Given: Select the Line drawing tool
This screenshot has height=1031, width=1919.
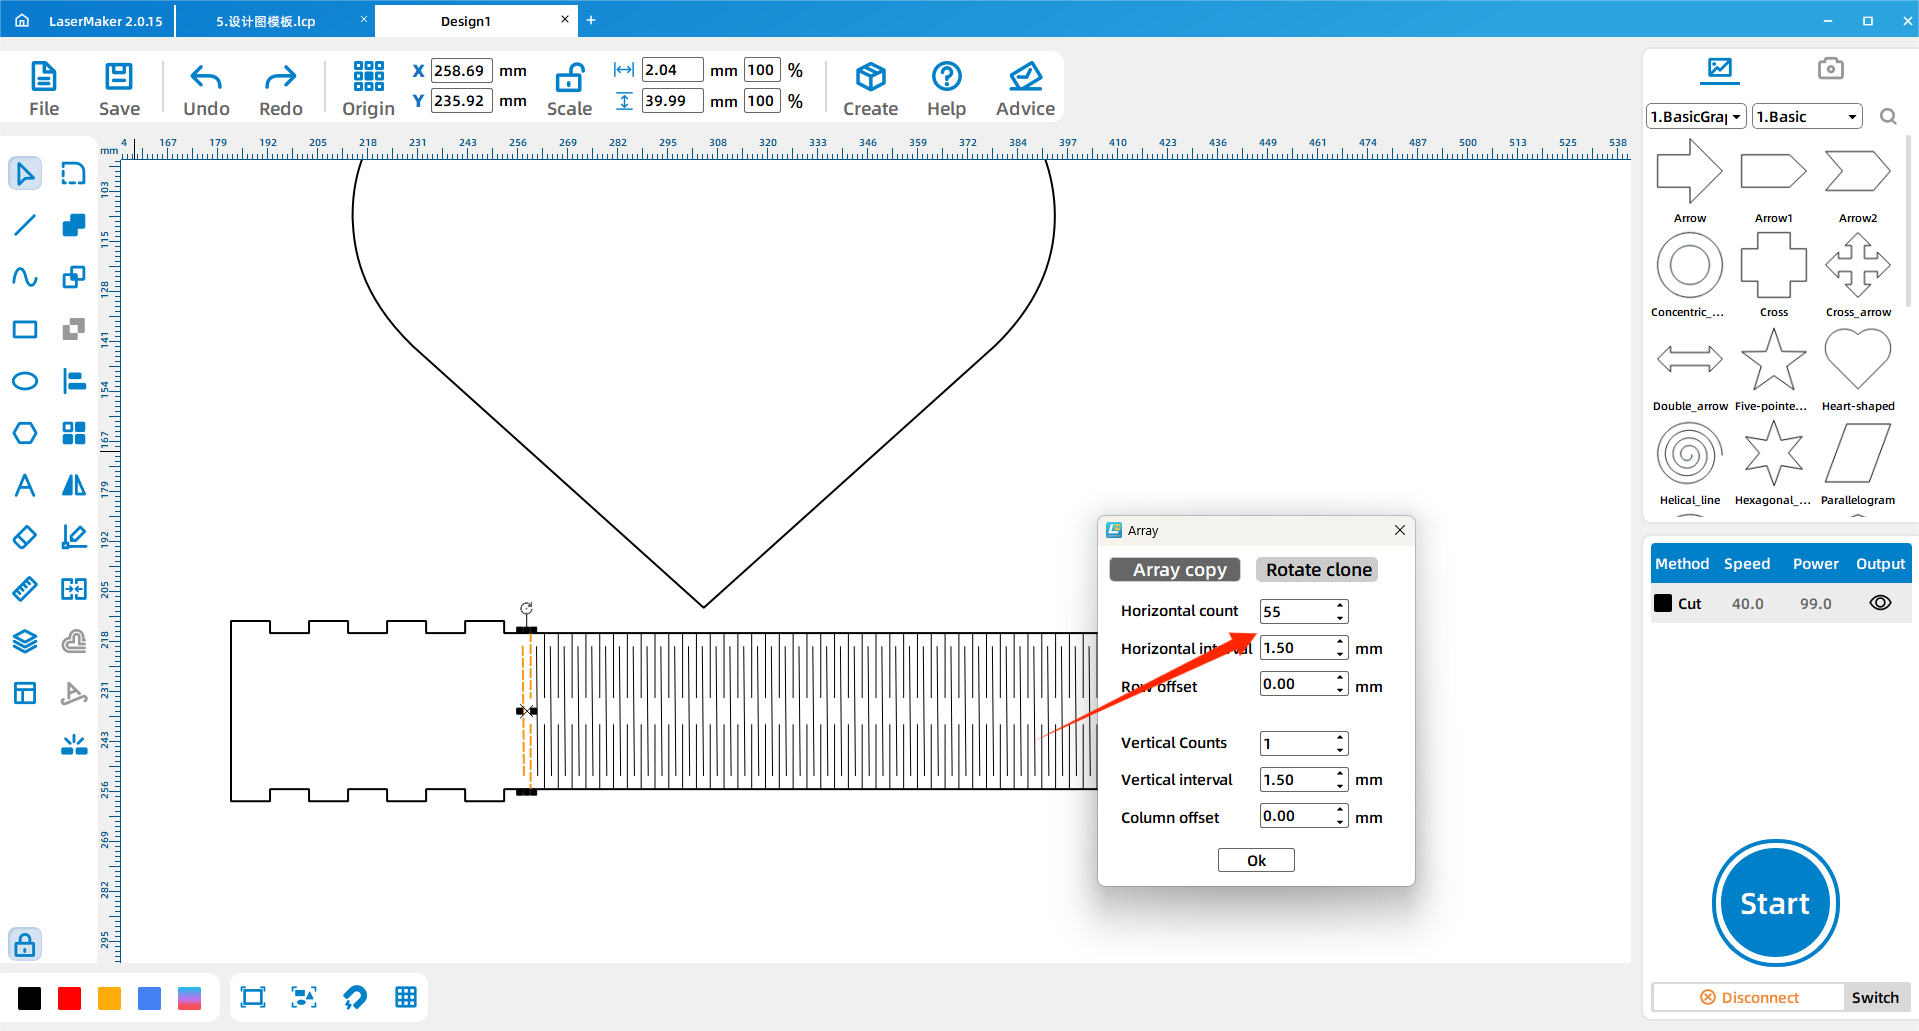Looking at the screenshot, I should 25,225.
